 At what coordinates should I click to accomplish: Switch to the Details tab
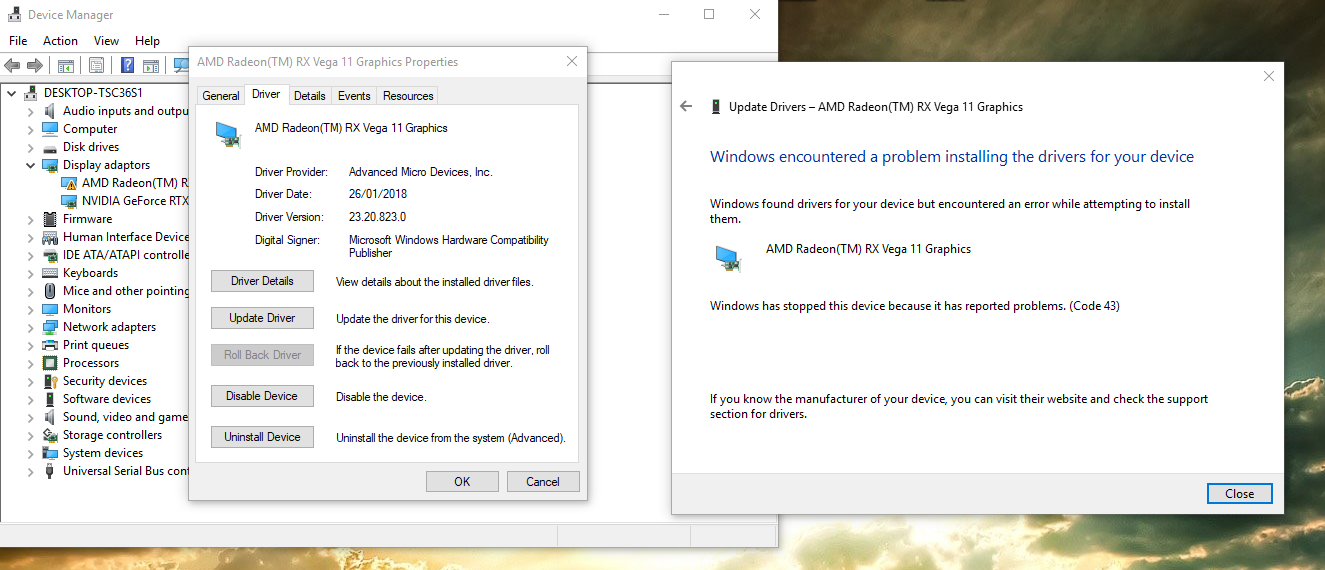[x=310, y=96]
